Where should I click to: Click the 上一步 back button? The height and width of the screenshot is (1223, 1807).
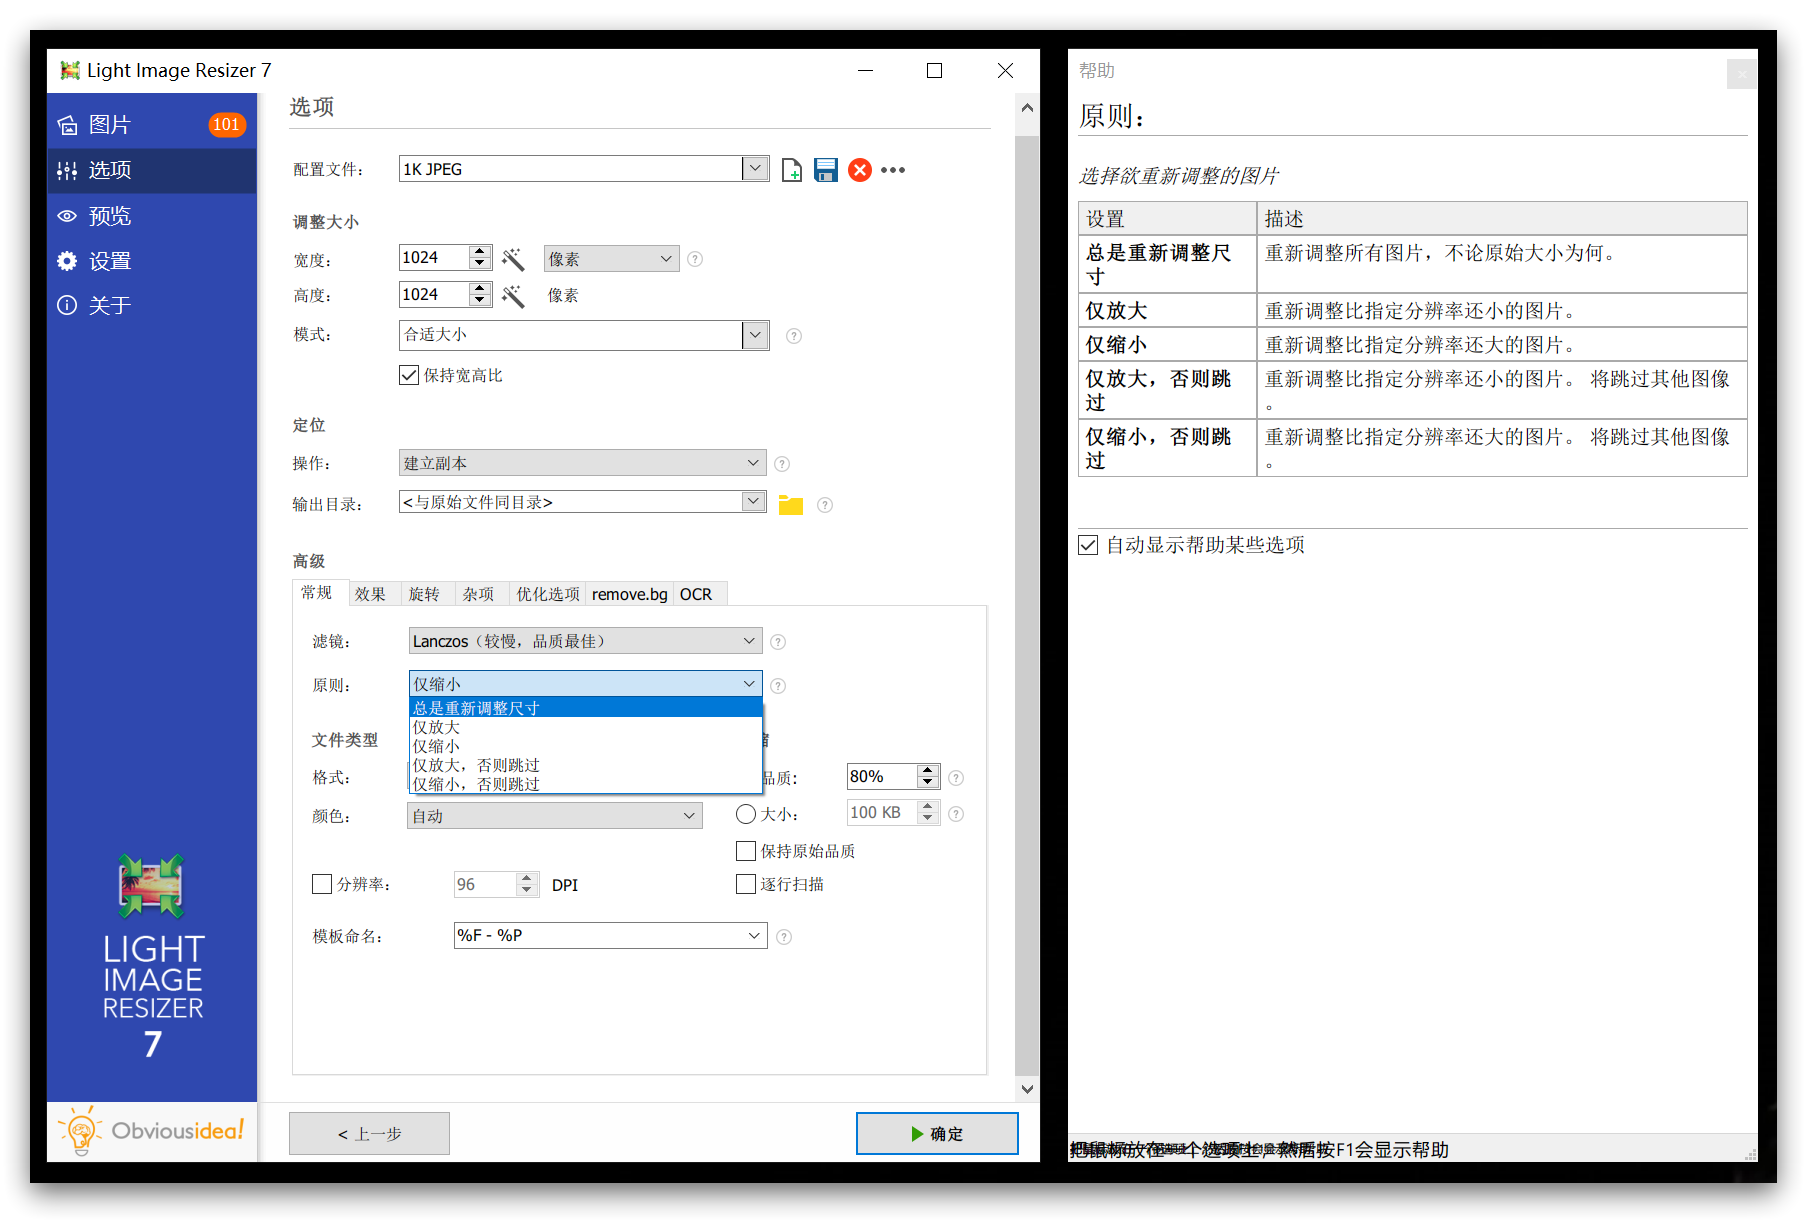point(369,1133)
